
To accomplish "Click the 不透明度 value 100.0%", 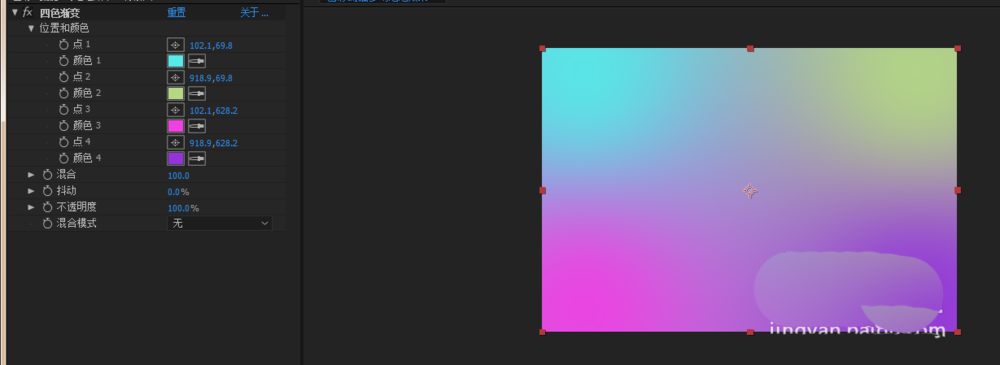I will click(183, 209).
